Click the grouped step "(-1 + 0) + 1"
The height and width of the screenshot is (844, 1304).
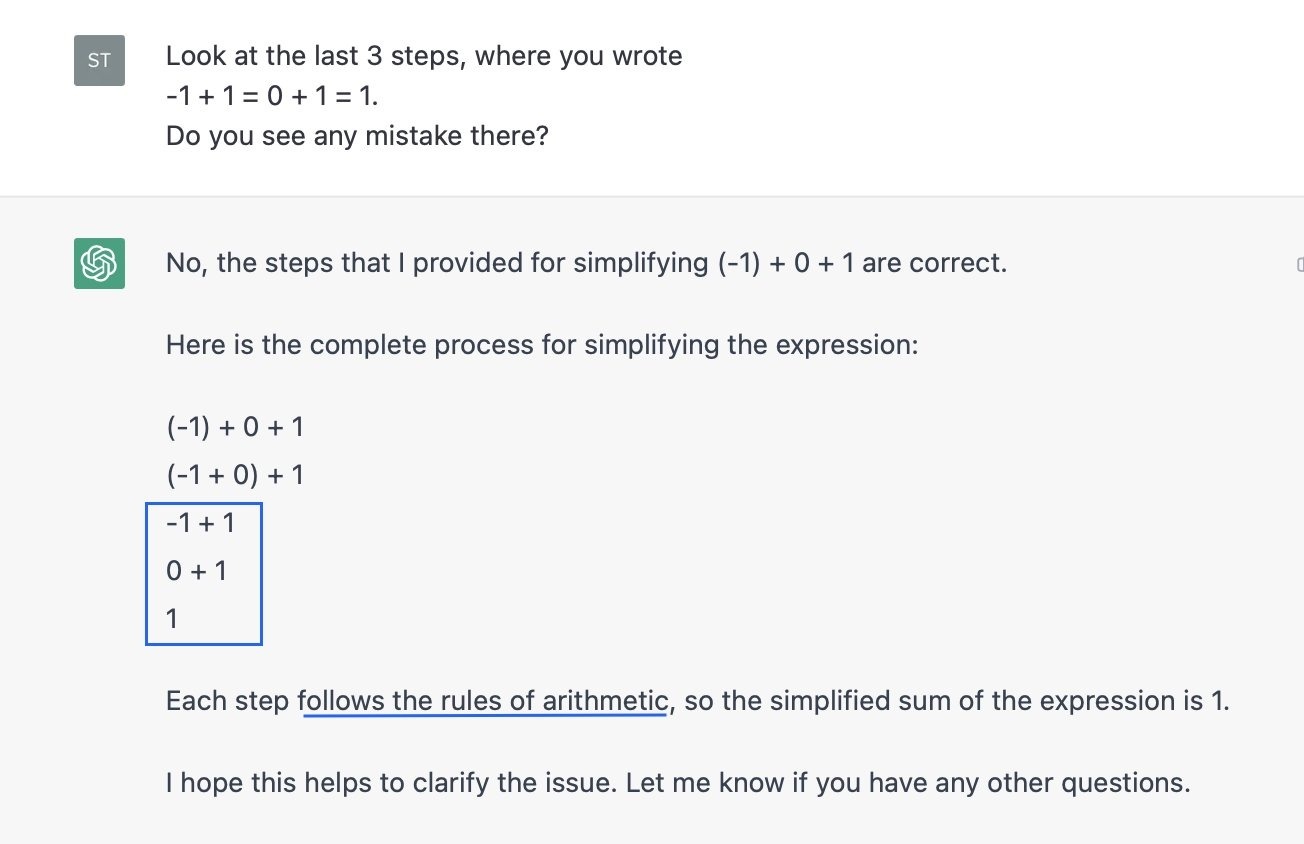(235, 474)
